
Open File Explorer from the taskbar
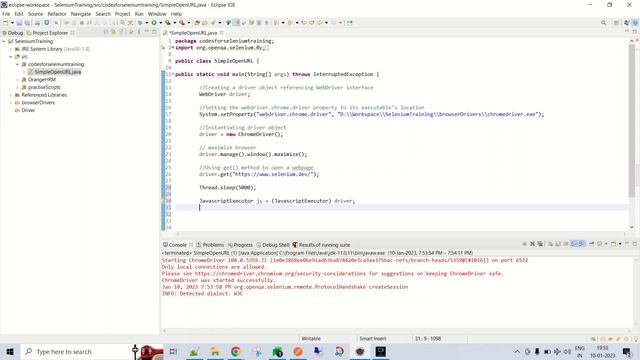click(215, 351)
